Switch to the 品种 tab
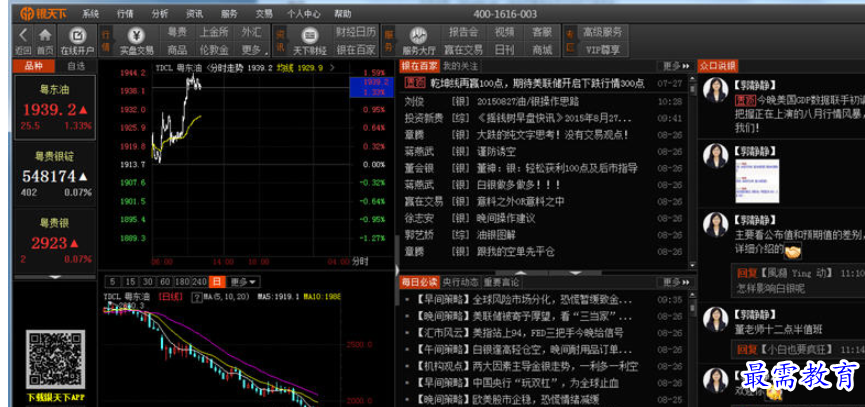This screenshot has width=865, height=407. 34,66
